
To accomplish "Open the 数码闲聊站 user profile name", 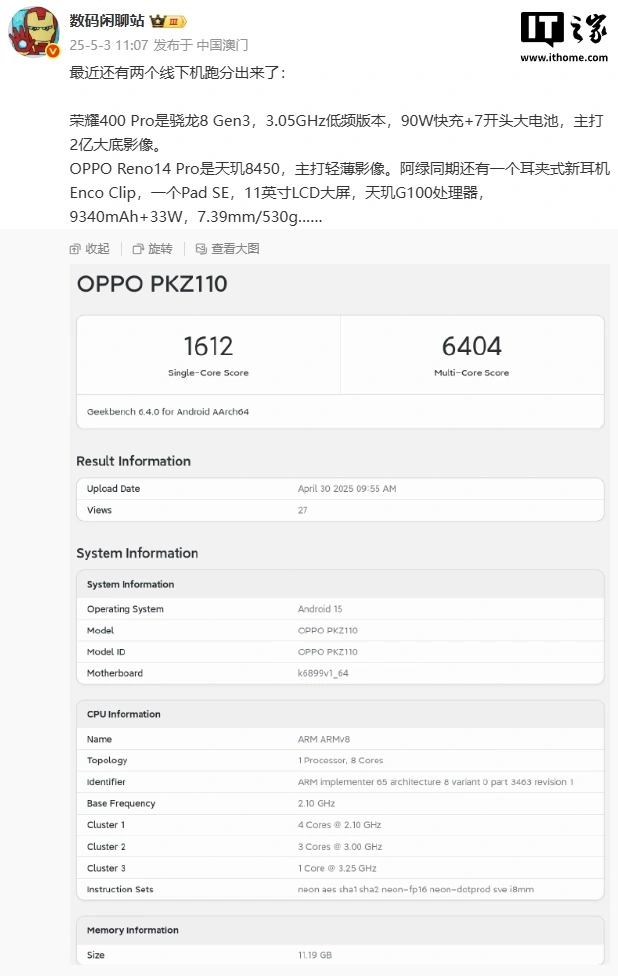I will [x=107, y=21].
